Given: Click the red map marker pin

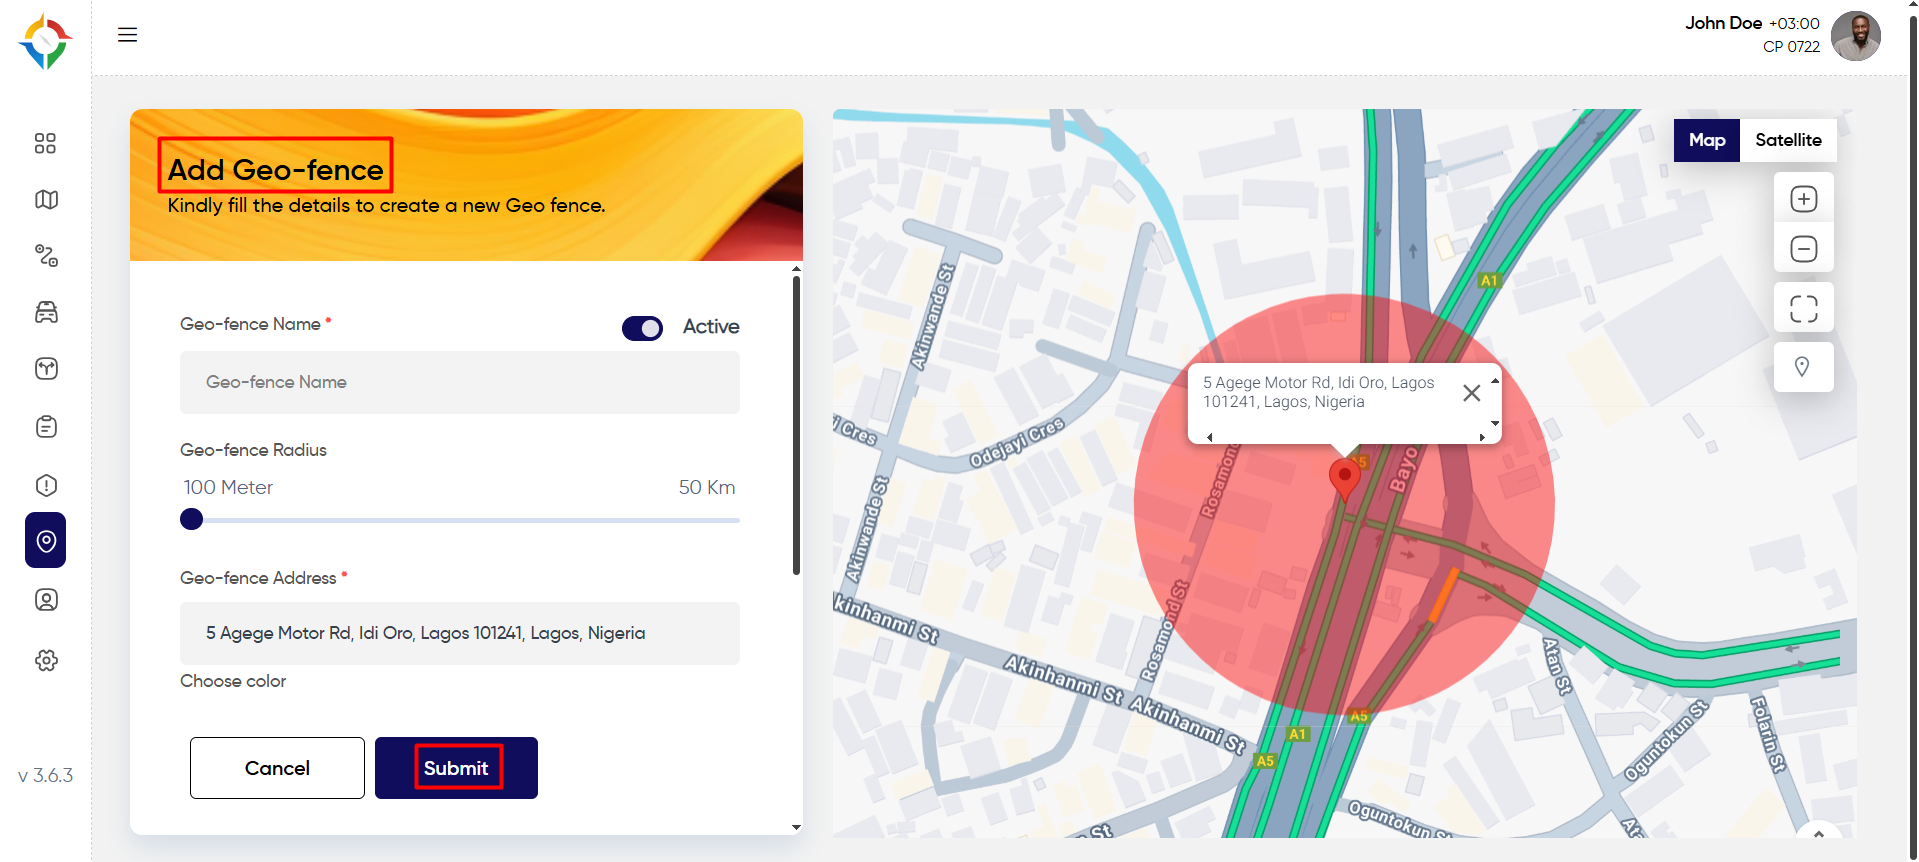Looking at the screenshot, I should (x=1344, y=479).
